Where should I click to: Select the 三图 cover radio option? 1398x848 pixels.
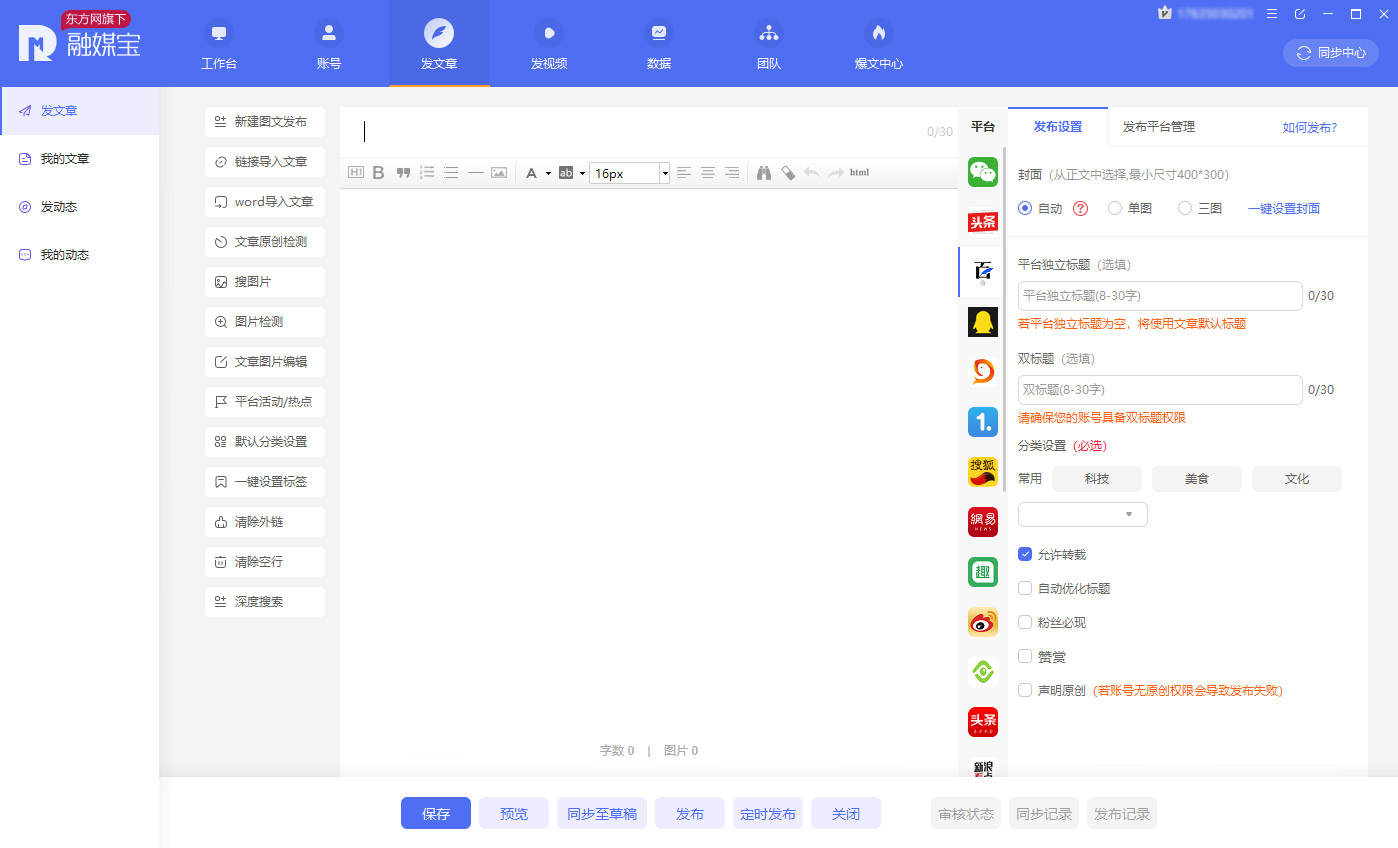1185,209
